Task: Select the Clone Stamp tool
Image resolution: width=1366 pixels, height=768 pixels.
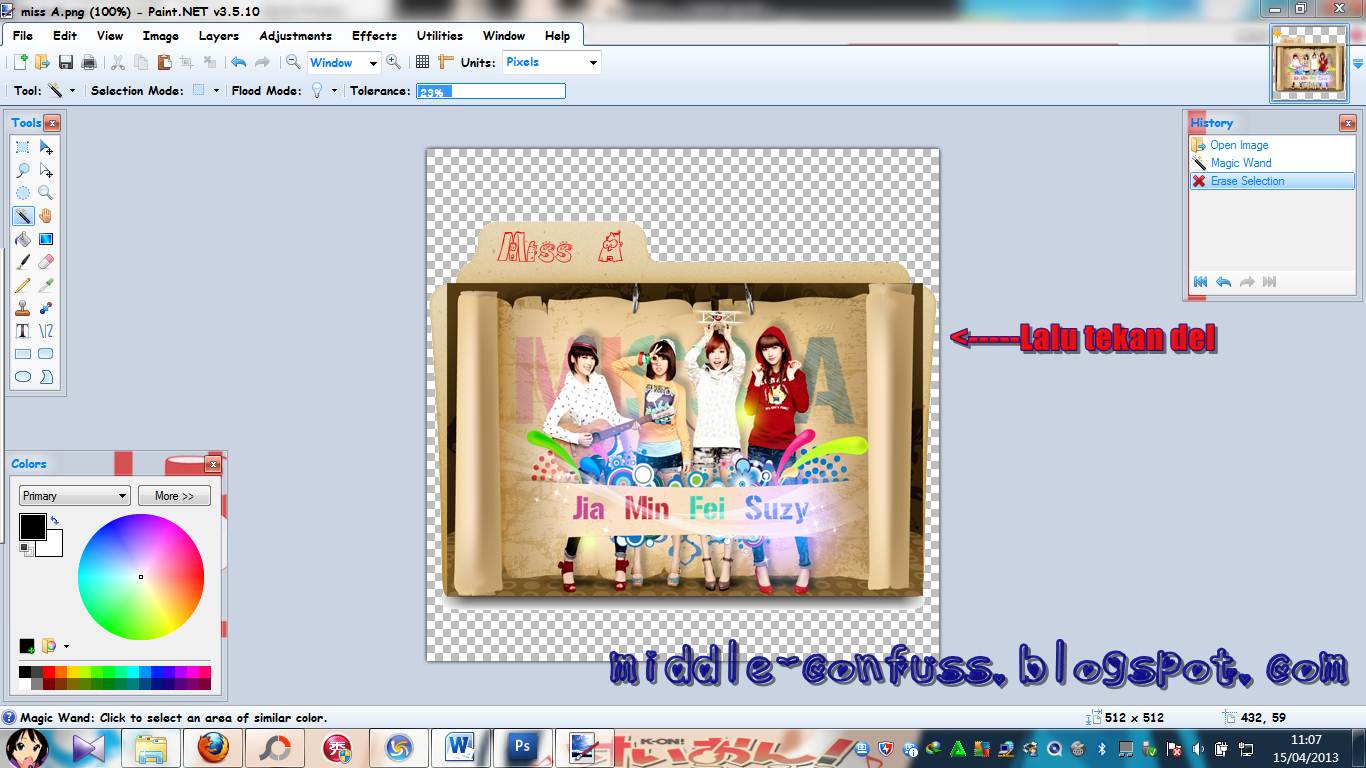Action: click(x=22, y=308)
